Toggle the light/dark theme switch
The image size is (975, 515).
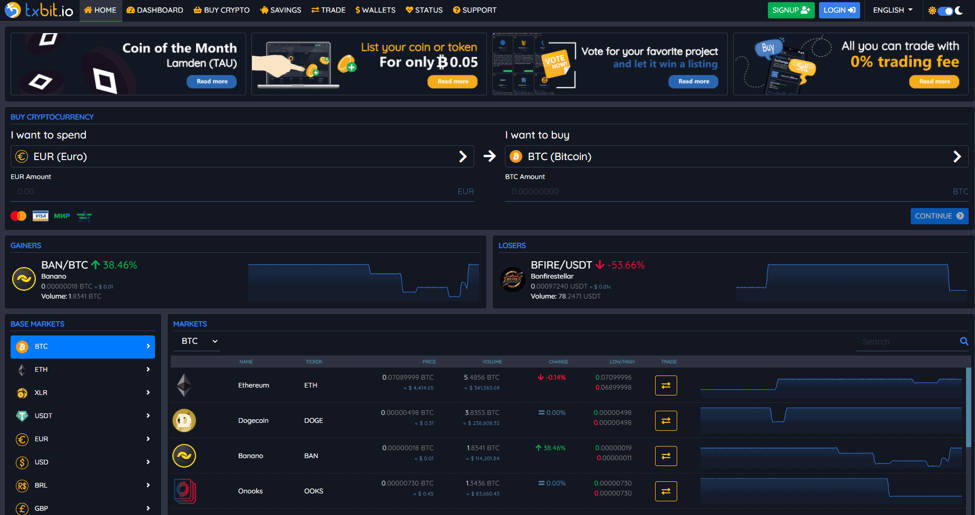tap(945, 11)
